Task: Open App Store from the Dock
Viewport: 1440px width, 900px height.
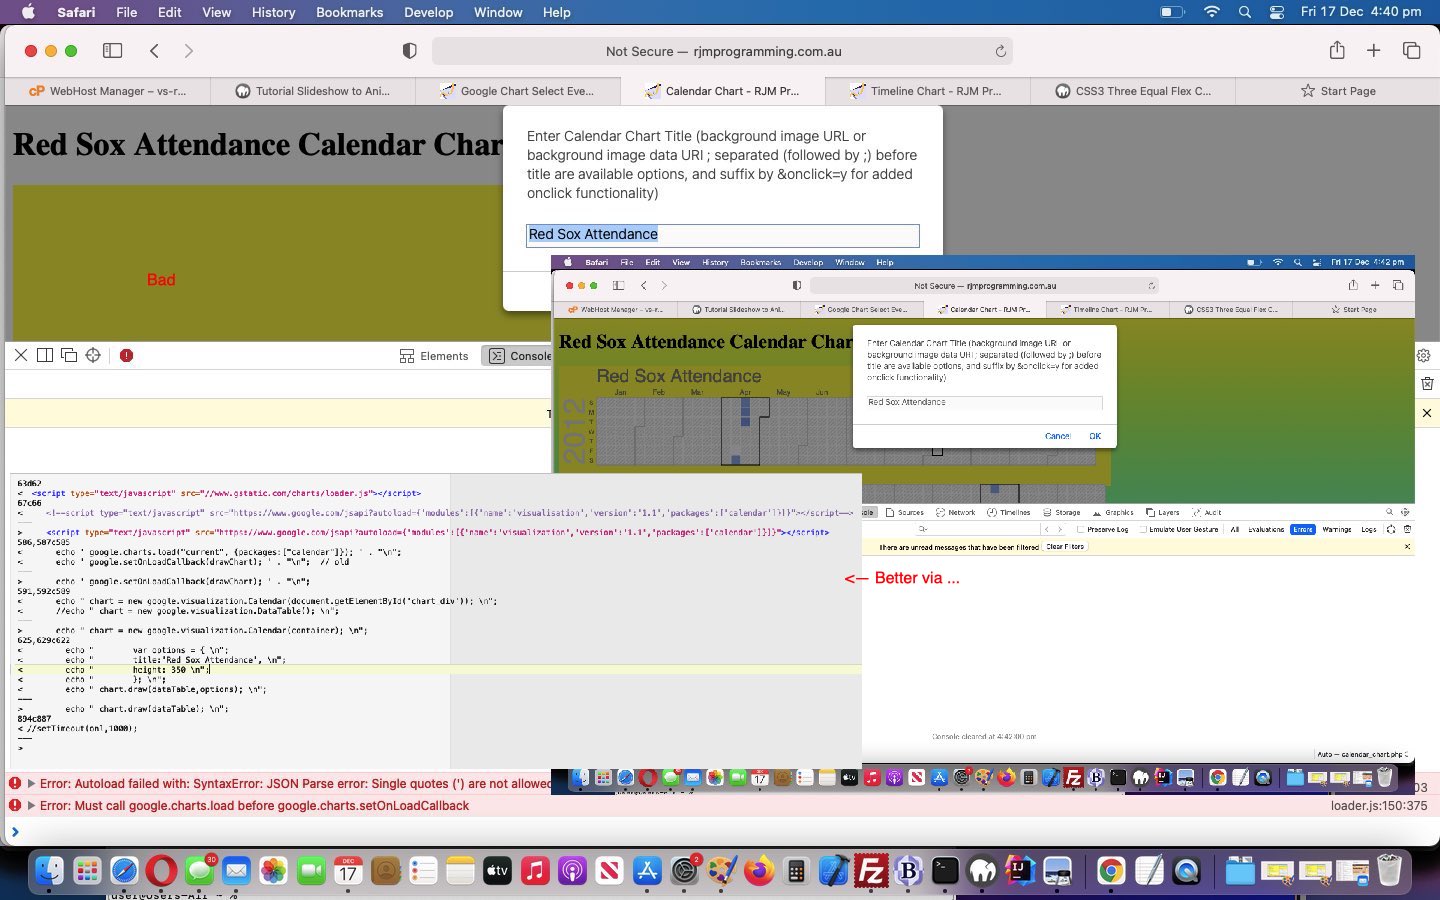Action: pyautogui.click(x=647, y=871)
